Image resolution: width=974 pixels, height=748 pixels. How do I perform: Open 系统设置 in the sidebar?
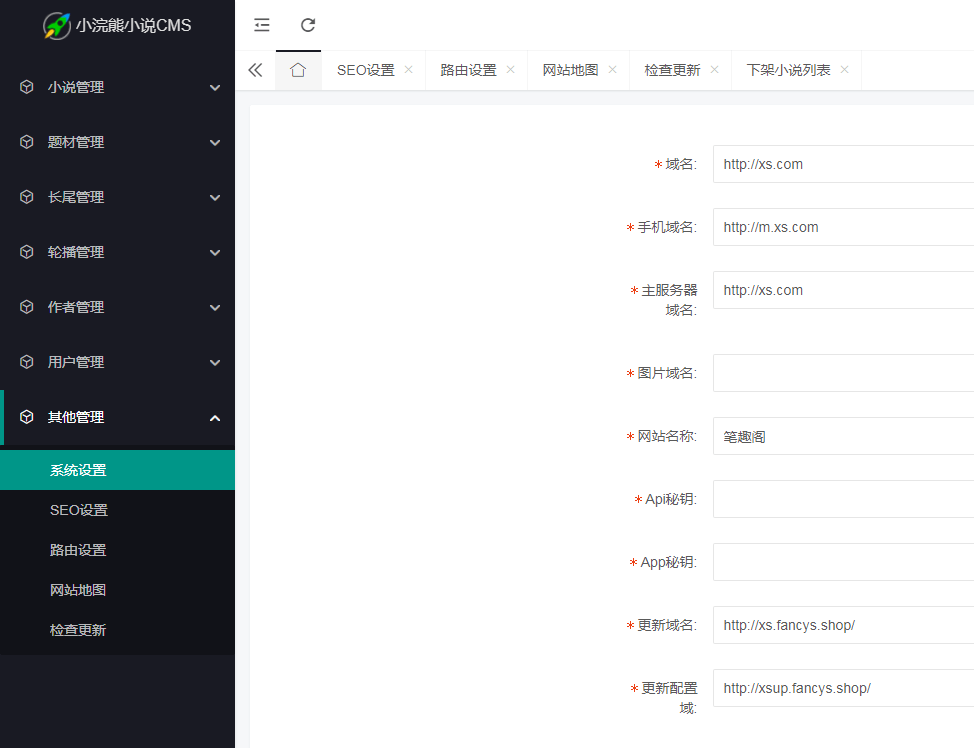78,470
